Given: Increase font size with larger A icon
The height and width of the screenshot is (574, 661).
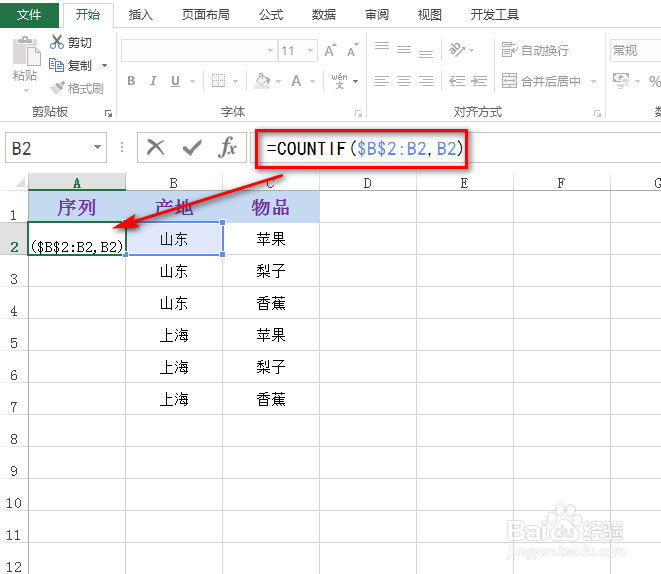Looking at the screenshot, I should pos(330,51).
